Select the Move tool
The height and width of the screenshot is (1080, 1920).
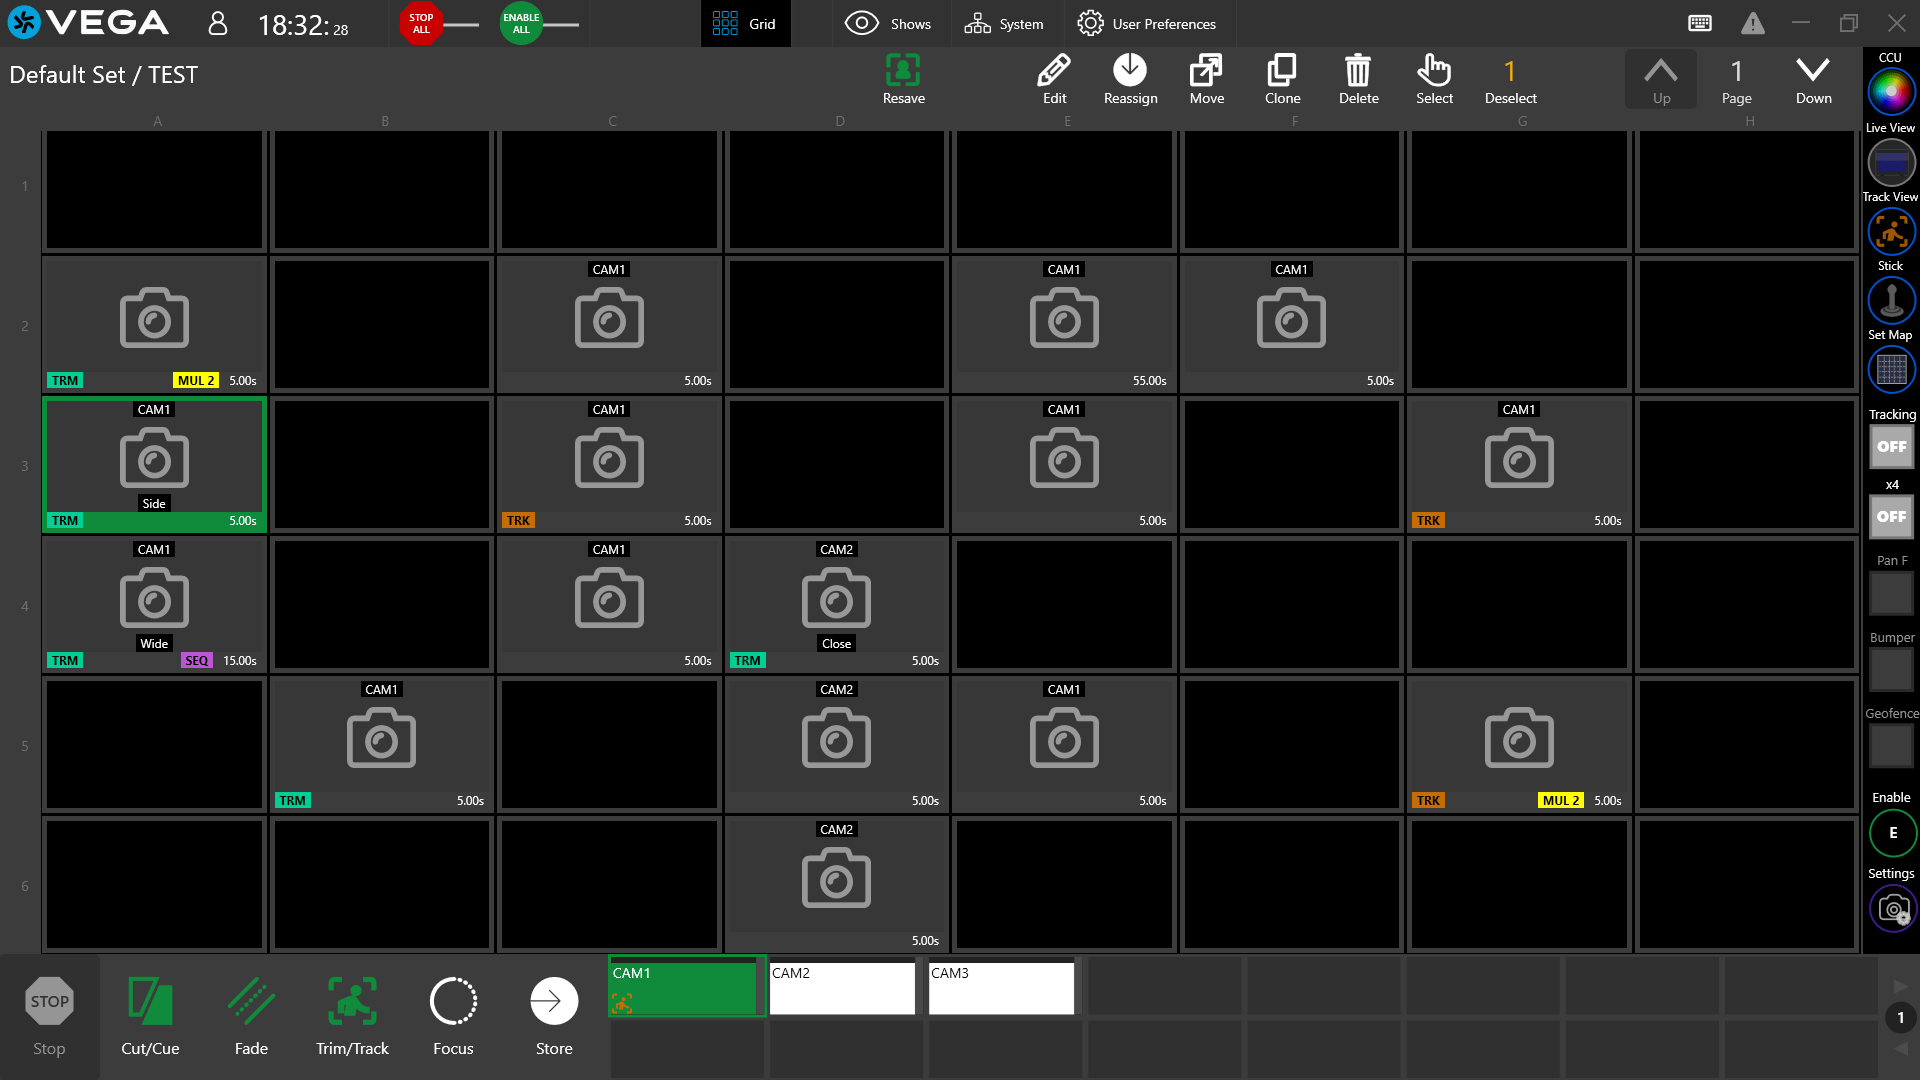coord(1206,79)
